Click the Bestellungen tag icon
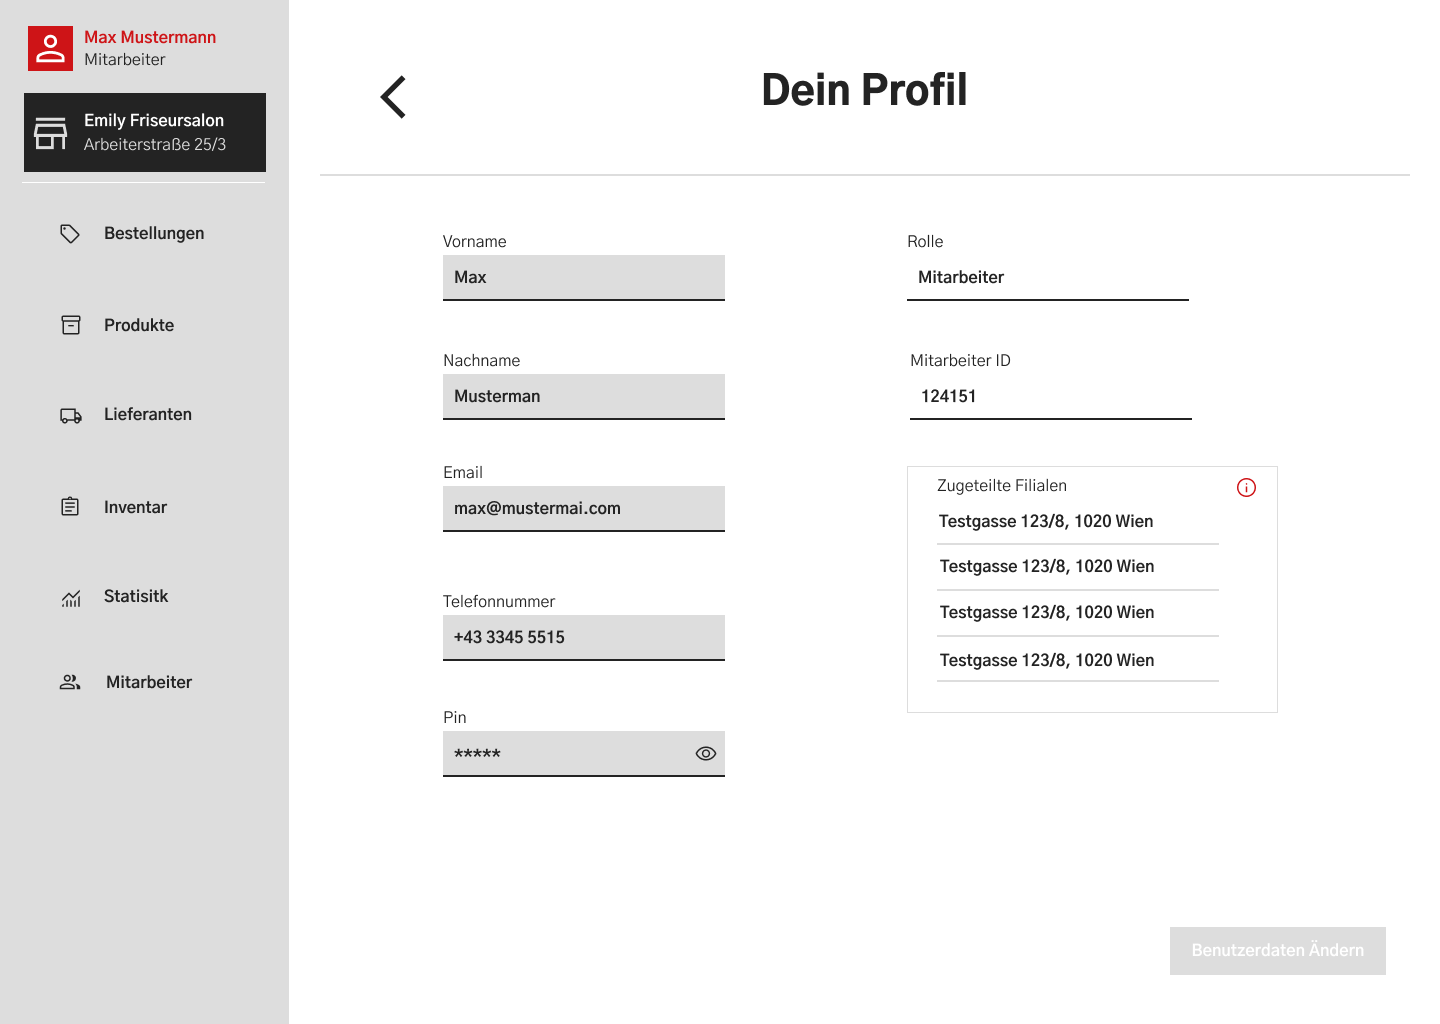This screenshot has height=1024, width=1440. [x=70, y=234]
